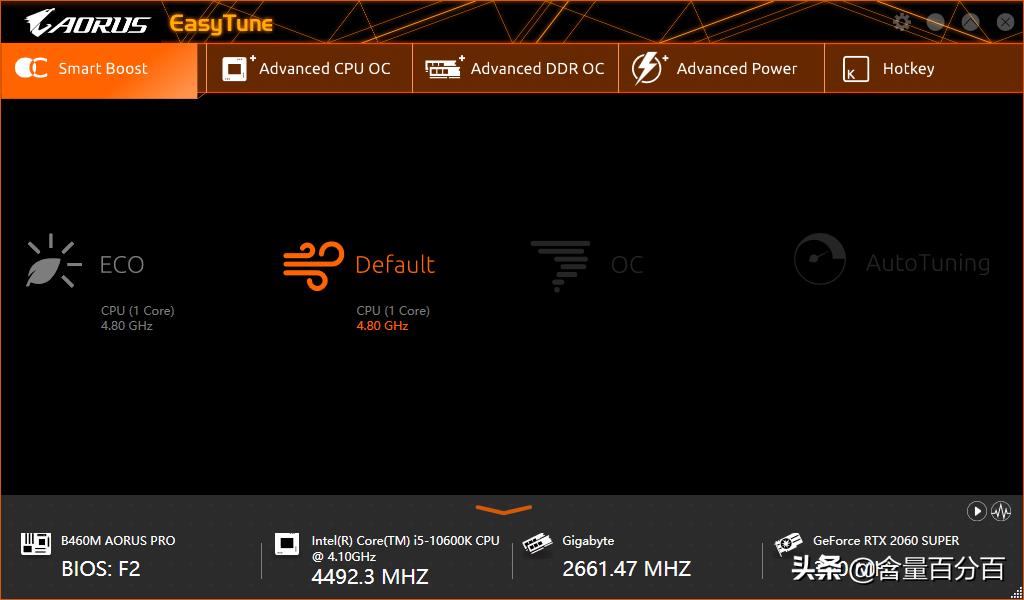Click the ECO mode label
Image resolution: width=1024 pixels, height=600 pixels.
point(121,264)
